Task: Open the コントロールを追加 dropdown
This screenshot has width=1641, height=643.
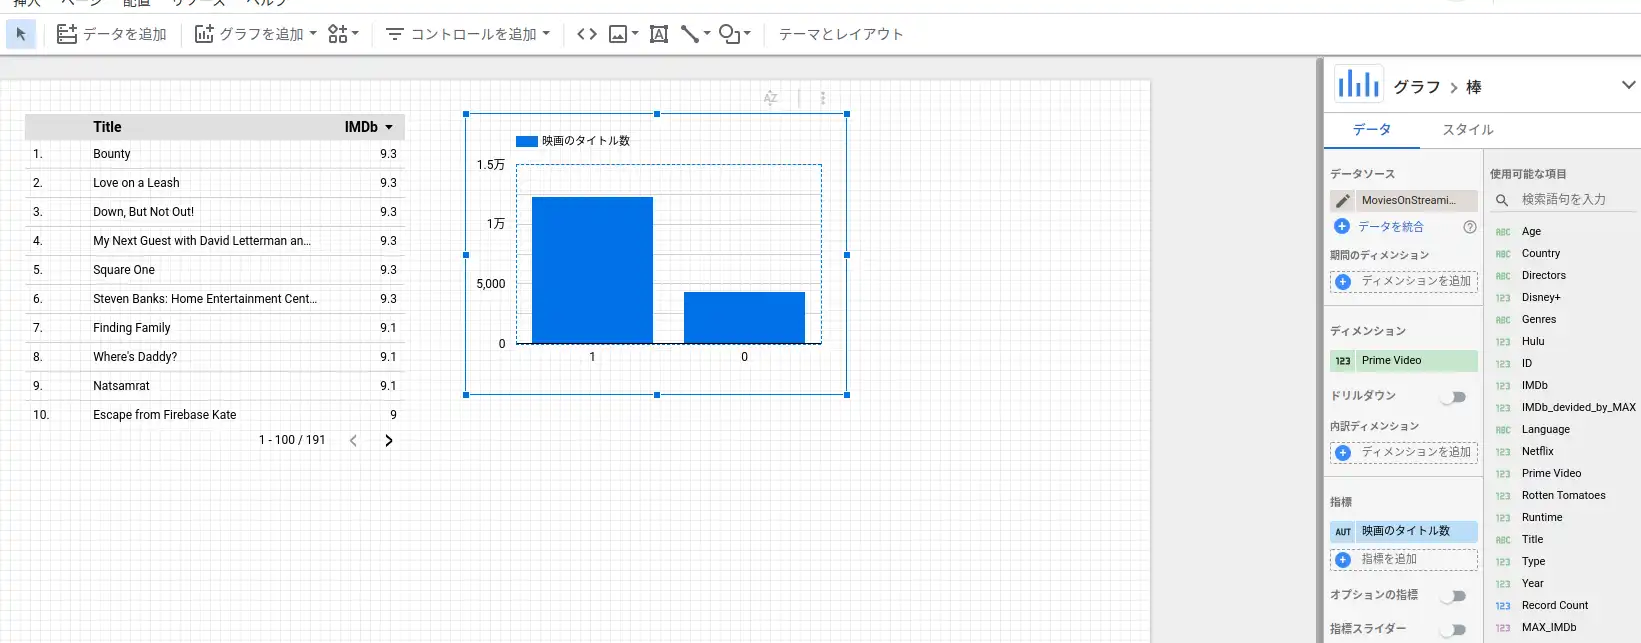Action: [468, 34]
